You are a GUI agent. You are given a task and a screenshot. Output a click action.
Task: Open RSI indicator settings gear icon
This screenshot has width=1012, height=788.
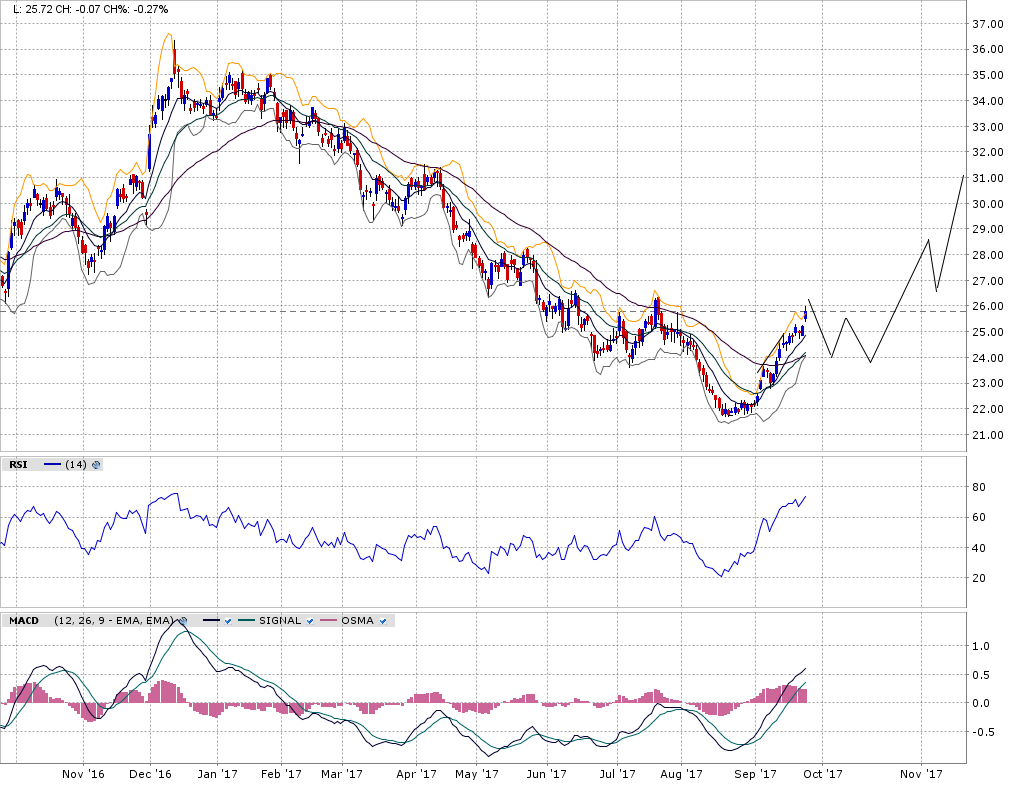pyautogui.click(x=96, y=464)
